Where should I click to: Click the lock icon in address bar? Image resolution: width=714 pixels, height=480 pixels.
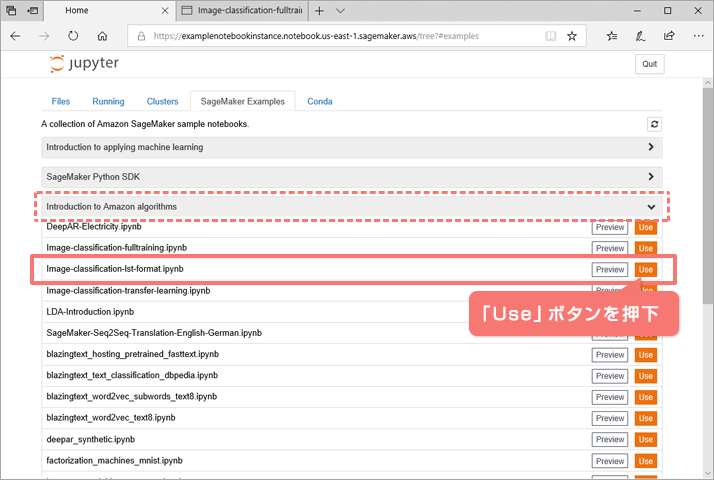click(x=141, y=36)
